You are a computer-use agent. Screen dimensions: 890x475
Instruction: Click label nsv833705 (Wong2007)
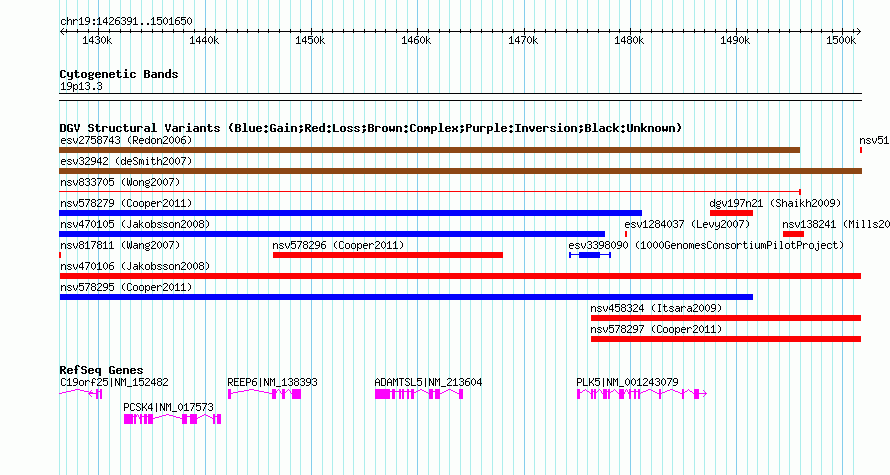click(x=120, y=182)
